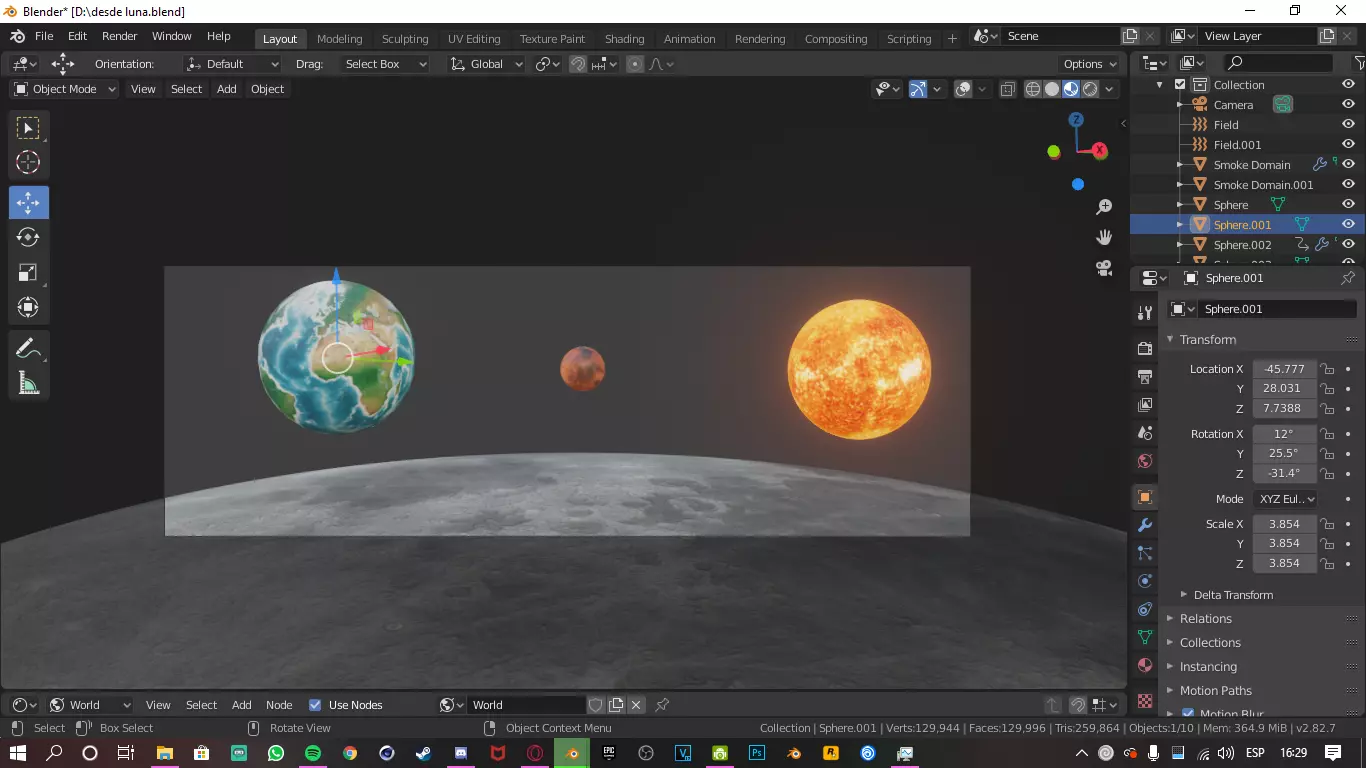Switch to rendered viewport shading
1366x768 pixels.
click(x=1090, y=89)
